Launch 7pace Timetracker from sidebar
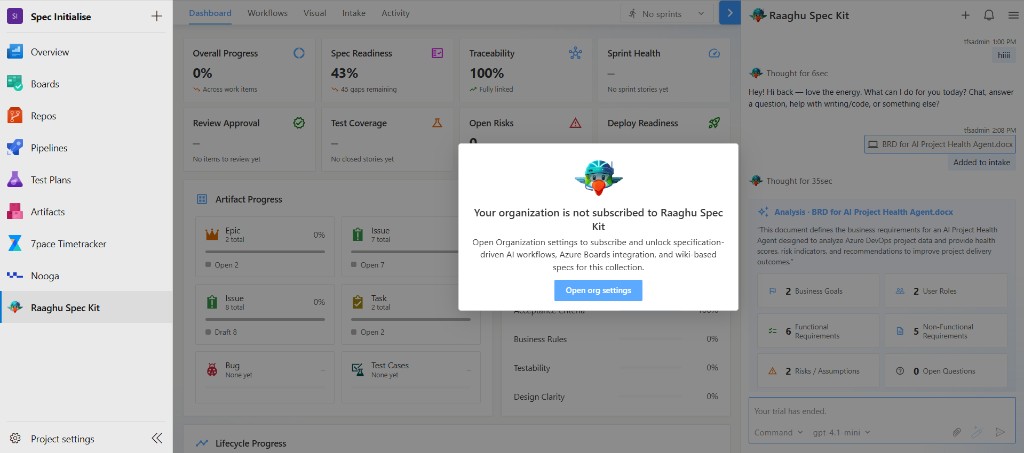Screen dimensions: 1024x453 [x=86, y=244]
